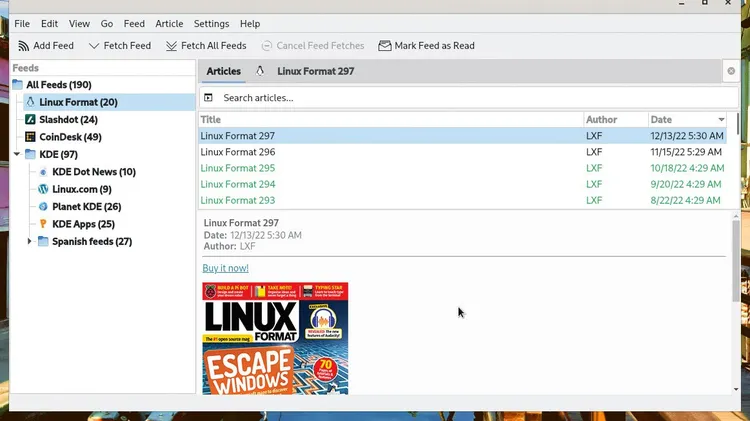Click the article view scroll down arrow
Screen dimensions: 750x421
736,389
